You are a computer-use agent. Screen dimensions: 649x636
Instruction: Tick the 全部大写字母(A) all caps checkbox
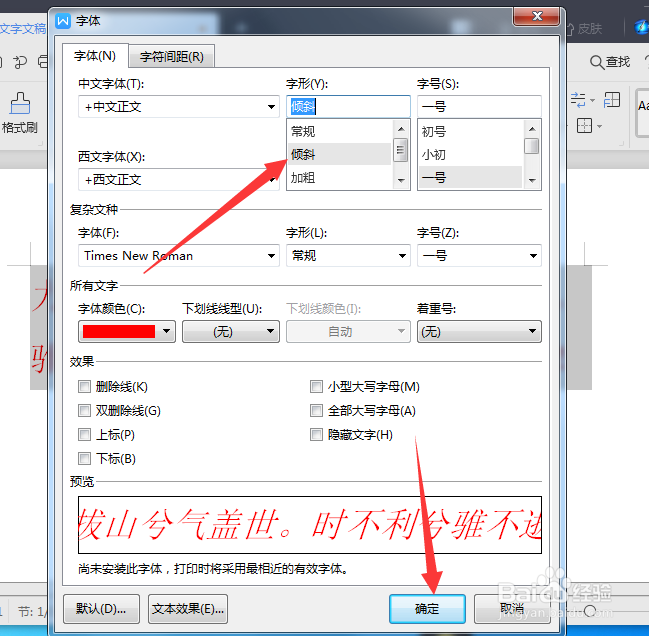click(316, 411)
